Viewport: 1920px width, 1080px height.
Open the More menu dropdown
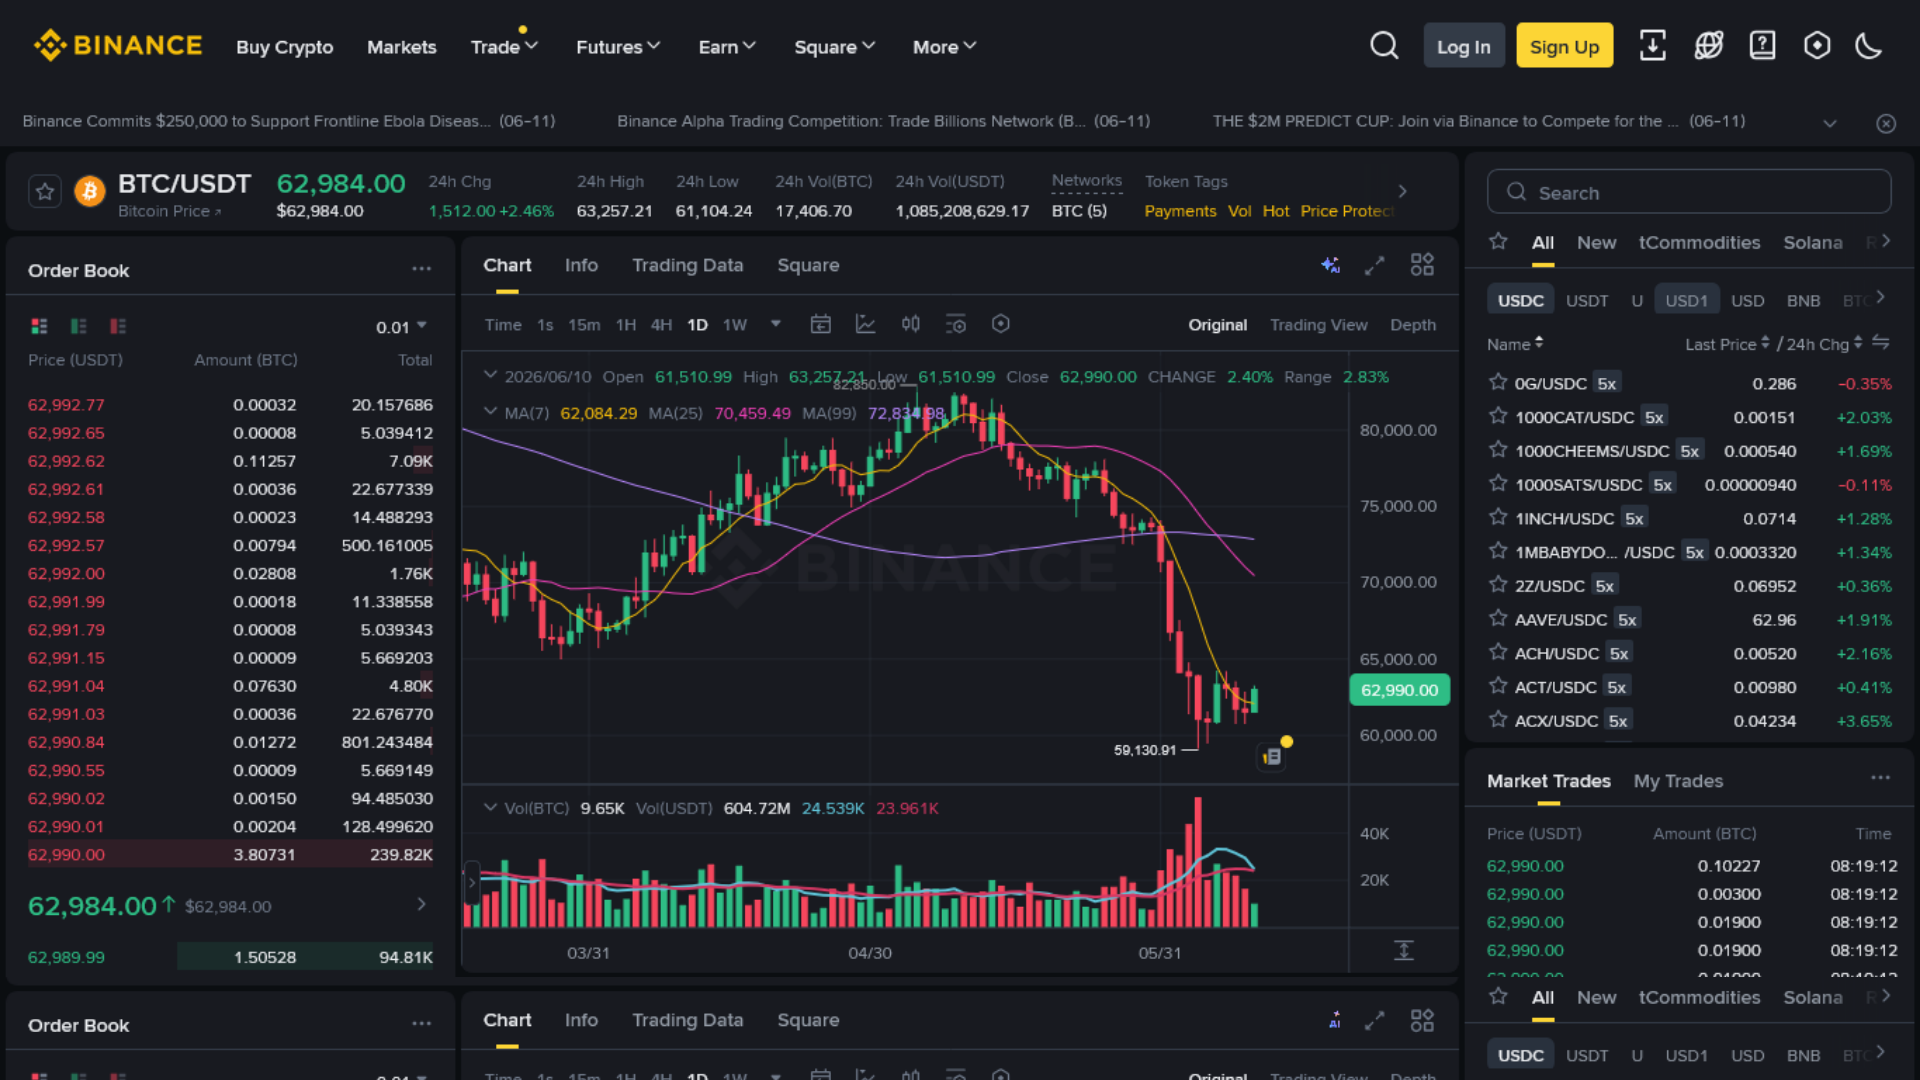944,47
